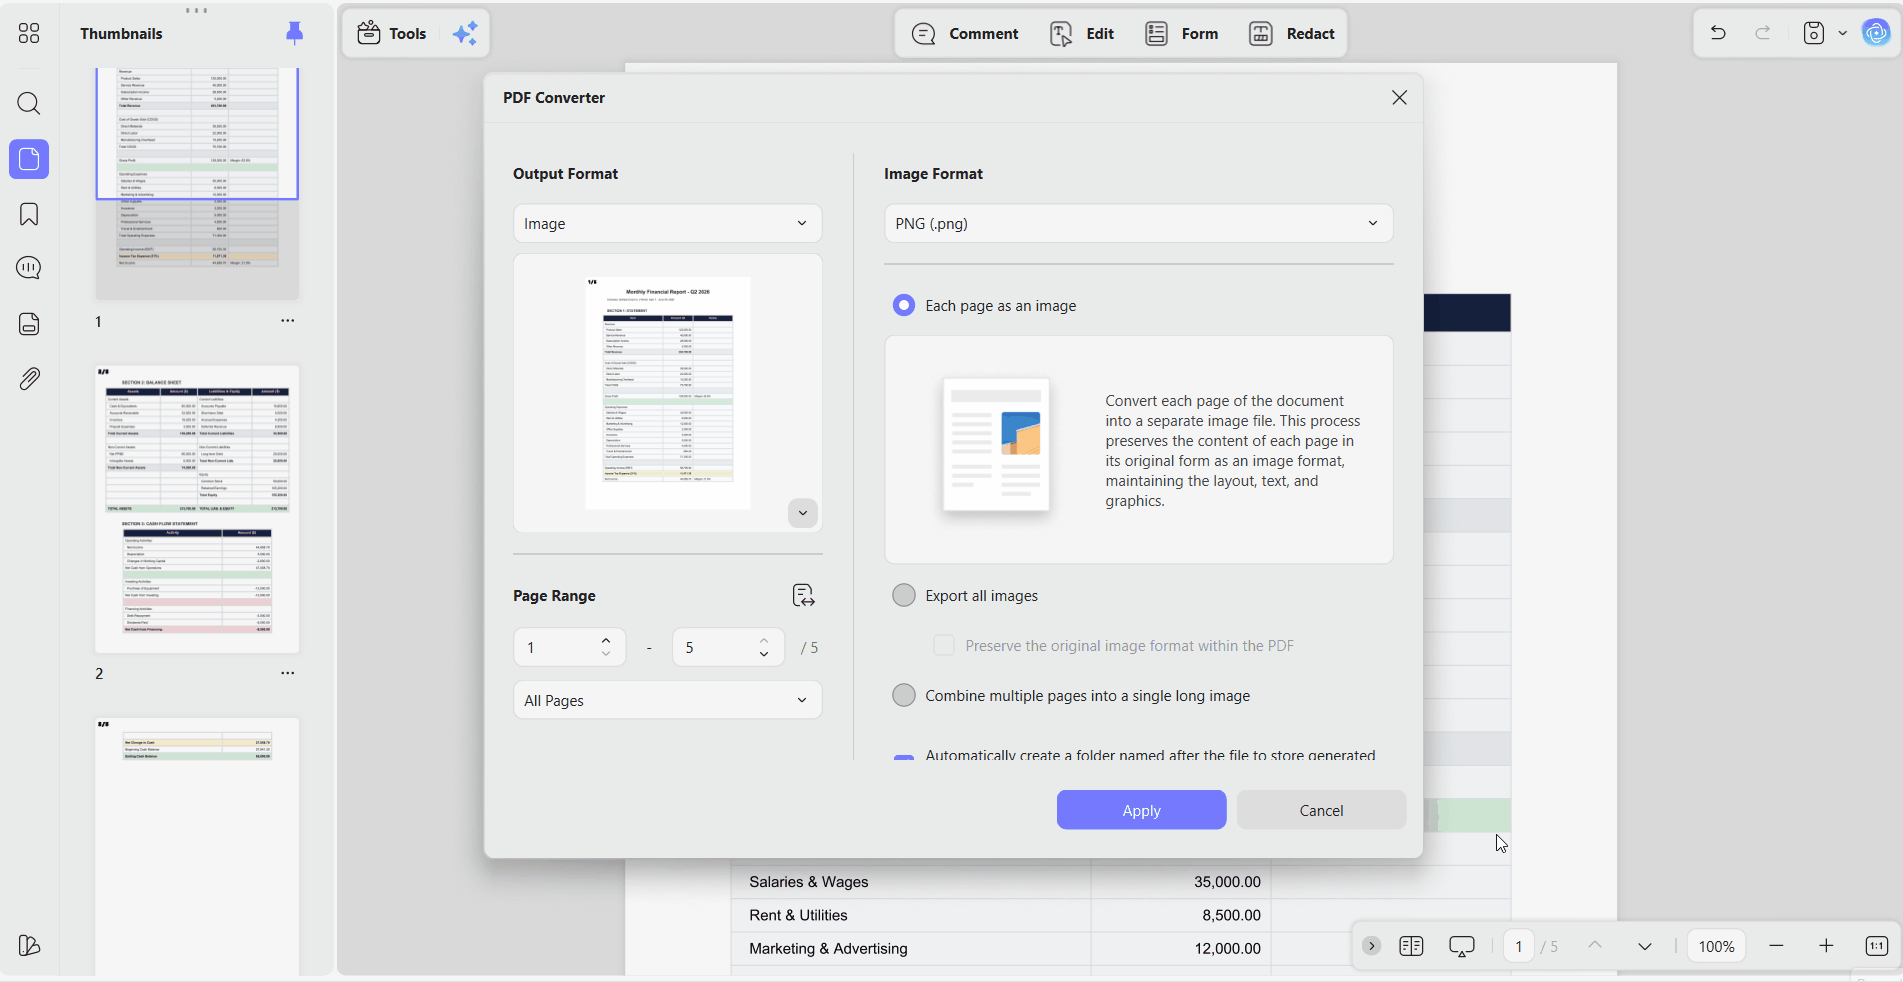Viewport: 1903px width, 982px height.
Task: Click the current page number field
Action: coord(1518,946)
